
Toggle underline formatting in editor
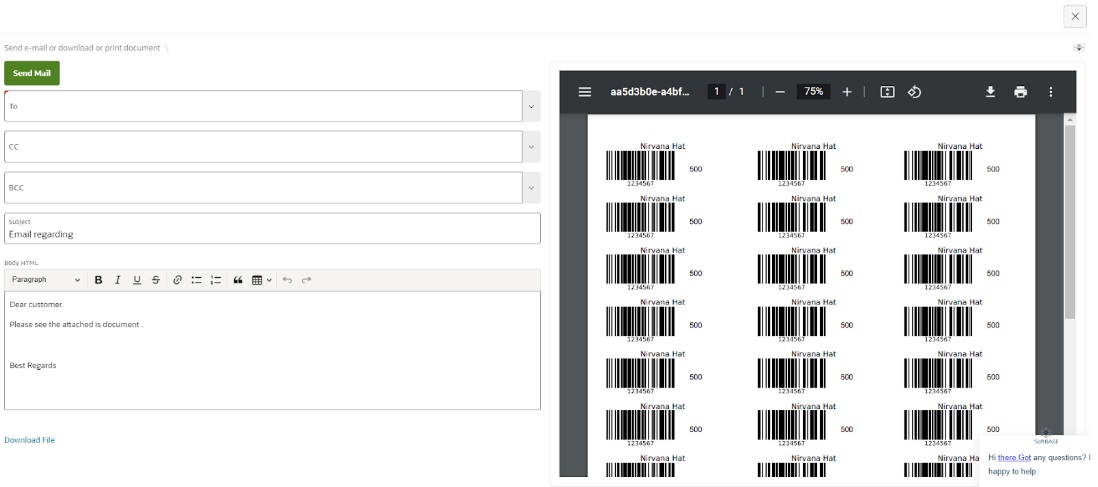[137, 280]
